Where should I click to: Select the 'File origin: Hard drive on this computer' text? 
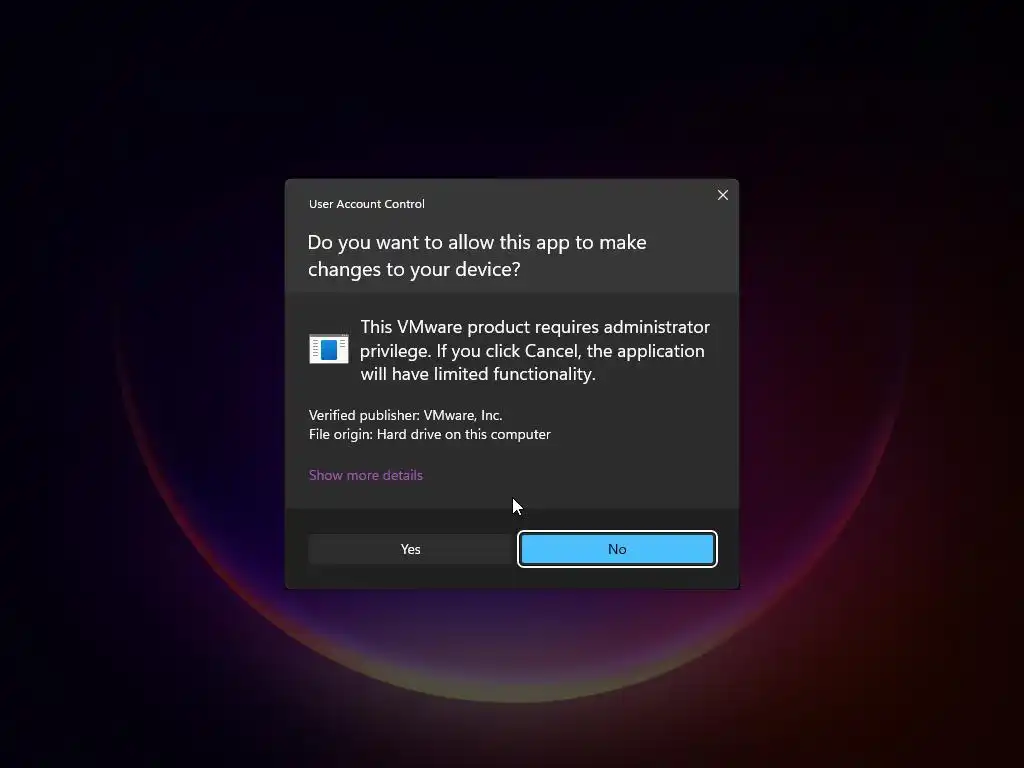point(430,434)
